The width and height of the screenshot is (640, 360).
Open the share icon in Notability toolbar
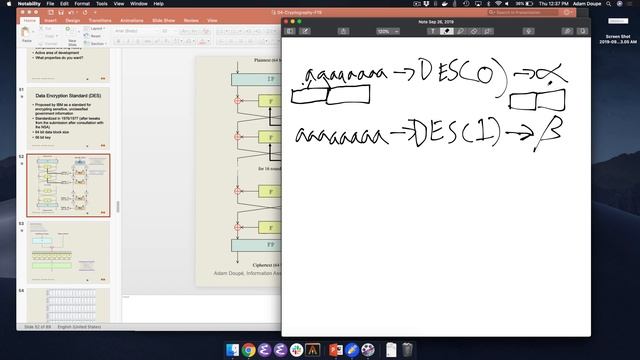[343, 31]
